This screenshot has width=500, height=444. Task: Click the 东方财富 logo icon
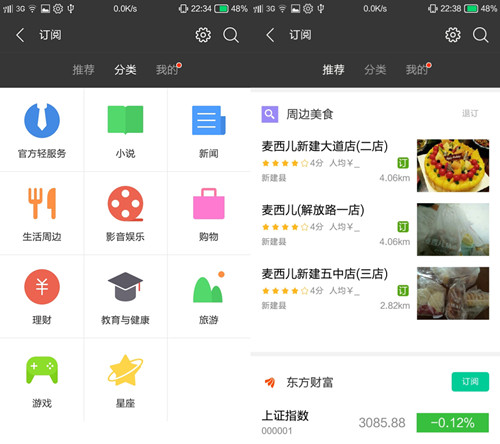(x=270, y=382)
